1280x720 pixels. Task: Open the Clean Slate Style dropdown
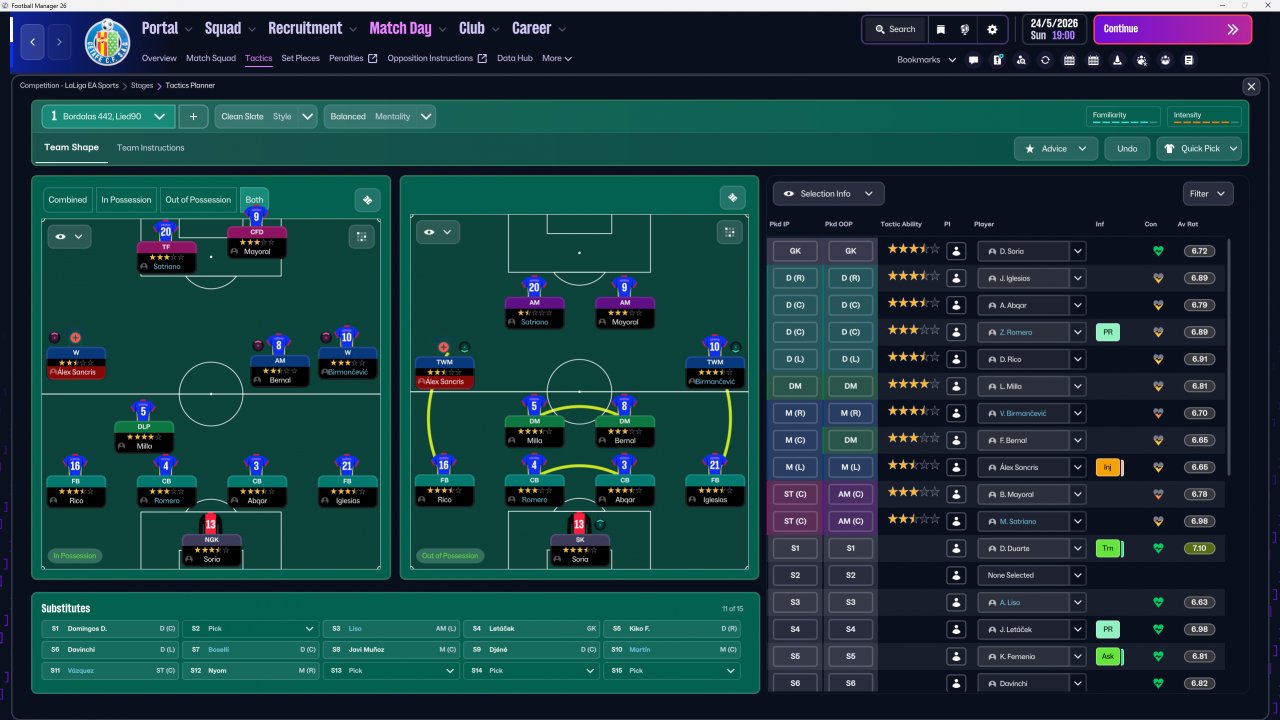(266, 116)
